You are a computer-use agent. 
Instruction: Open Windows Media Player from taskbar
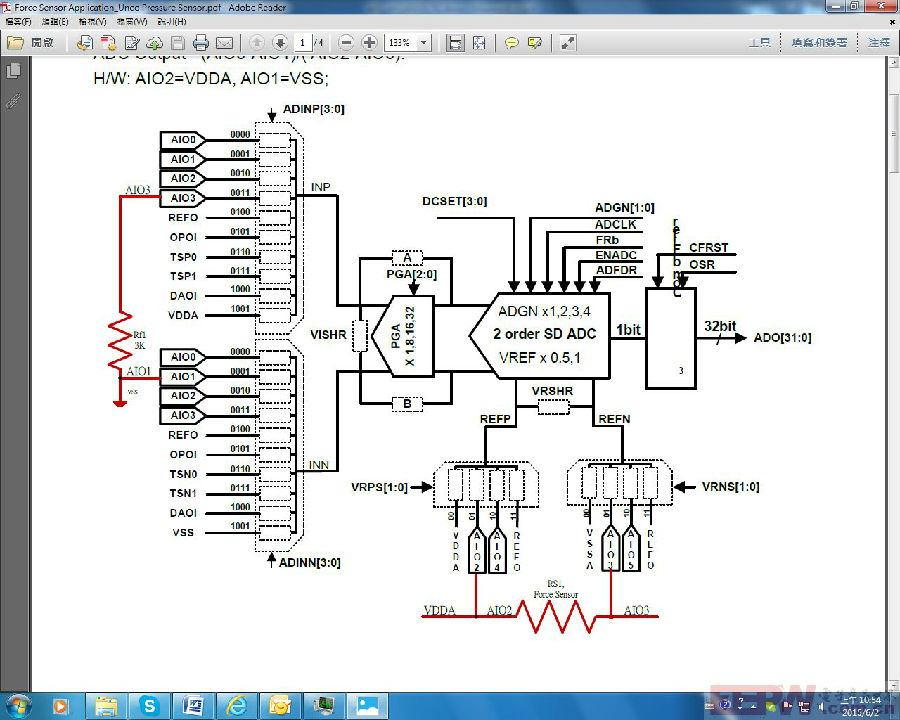click(60, 706)
